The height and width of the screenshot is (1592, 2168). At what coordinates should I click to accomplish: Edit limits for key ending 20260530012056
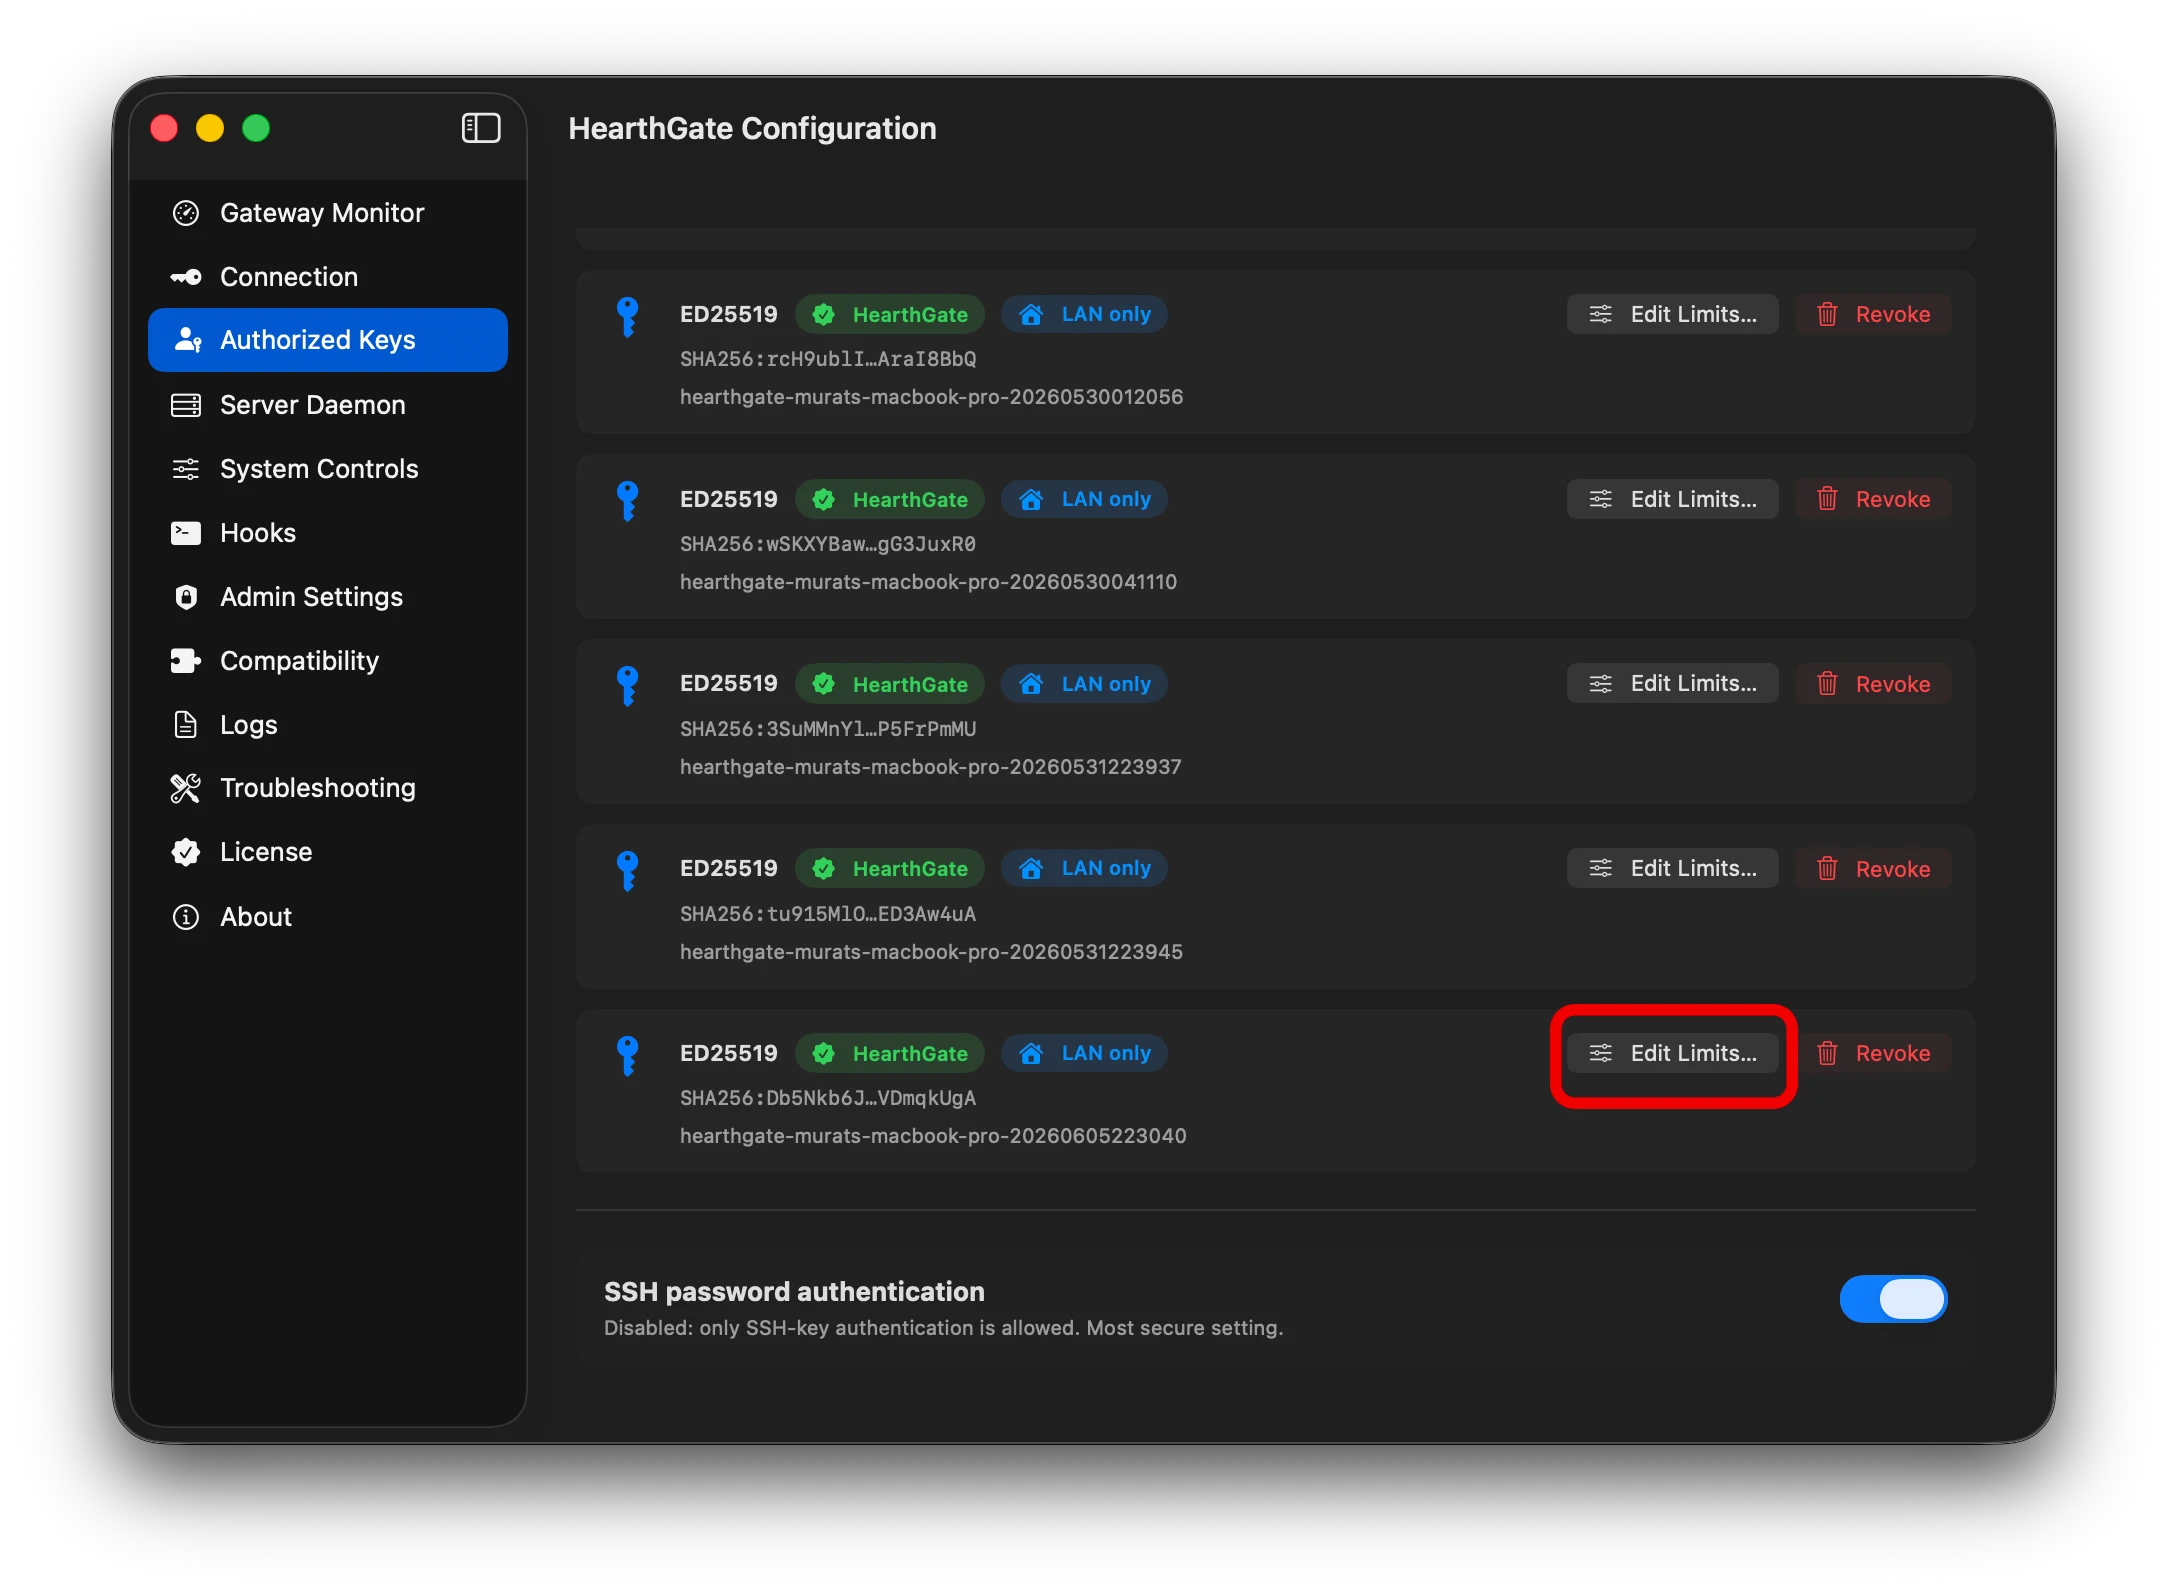point(1673,314)
